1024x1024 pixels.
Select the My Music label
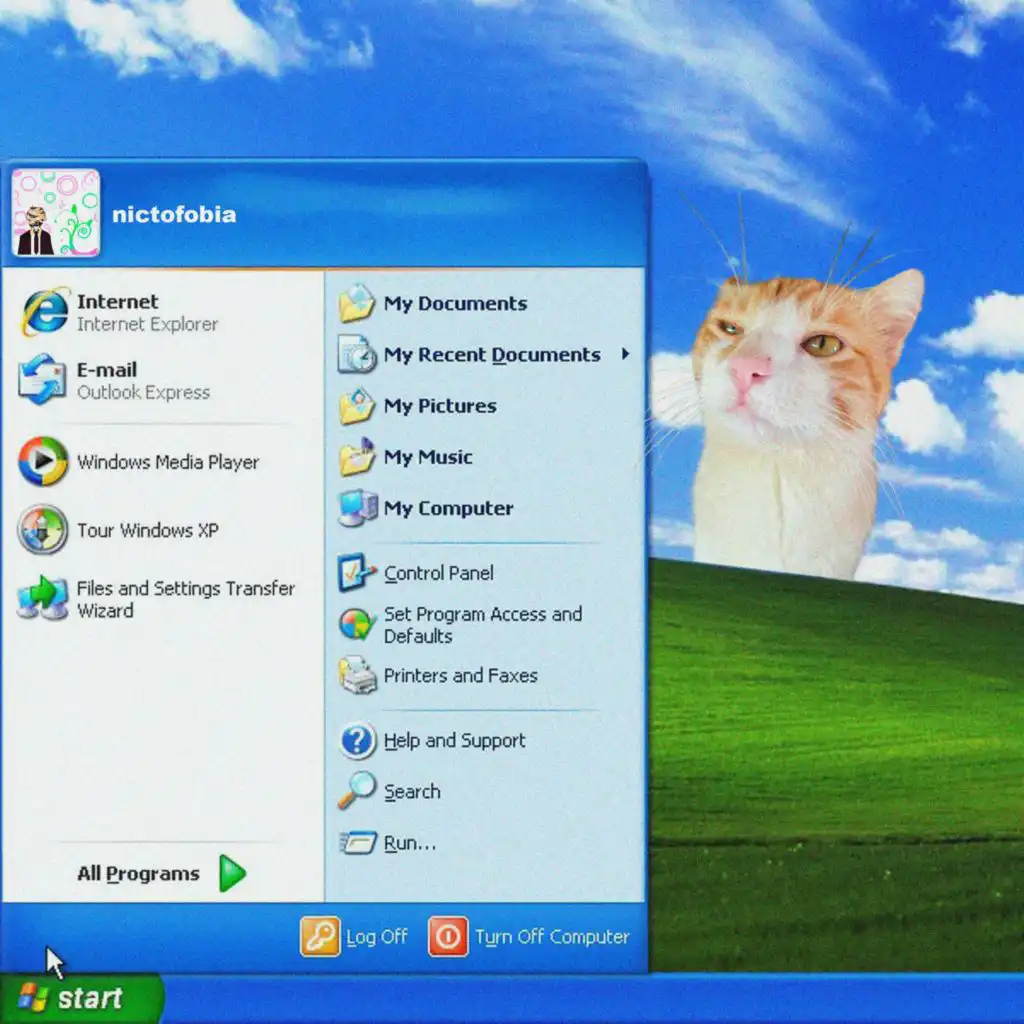point(428,457)
